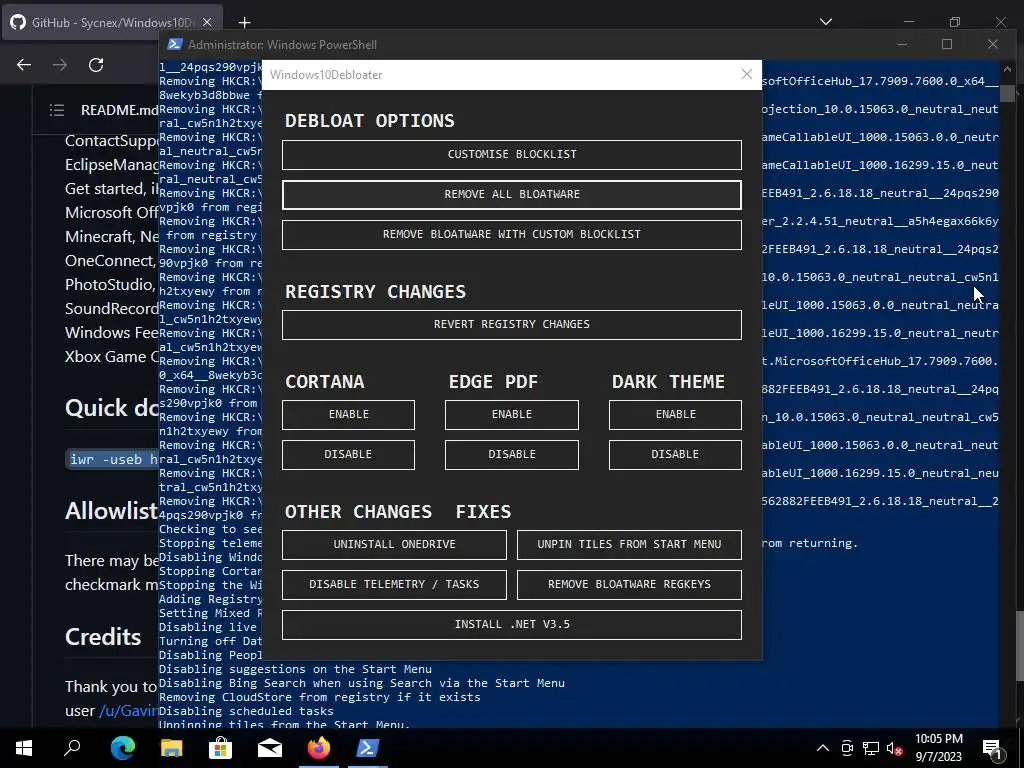Viewport: 1024px width, 768px height.
Task: Open Mail app from taskbar
Action: pyautogui.click(x=269, y=748)
